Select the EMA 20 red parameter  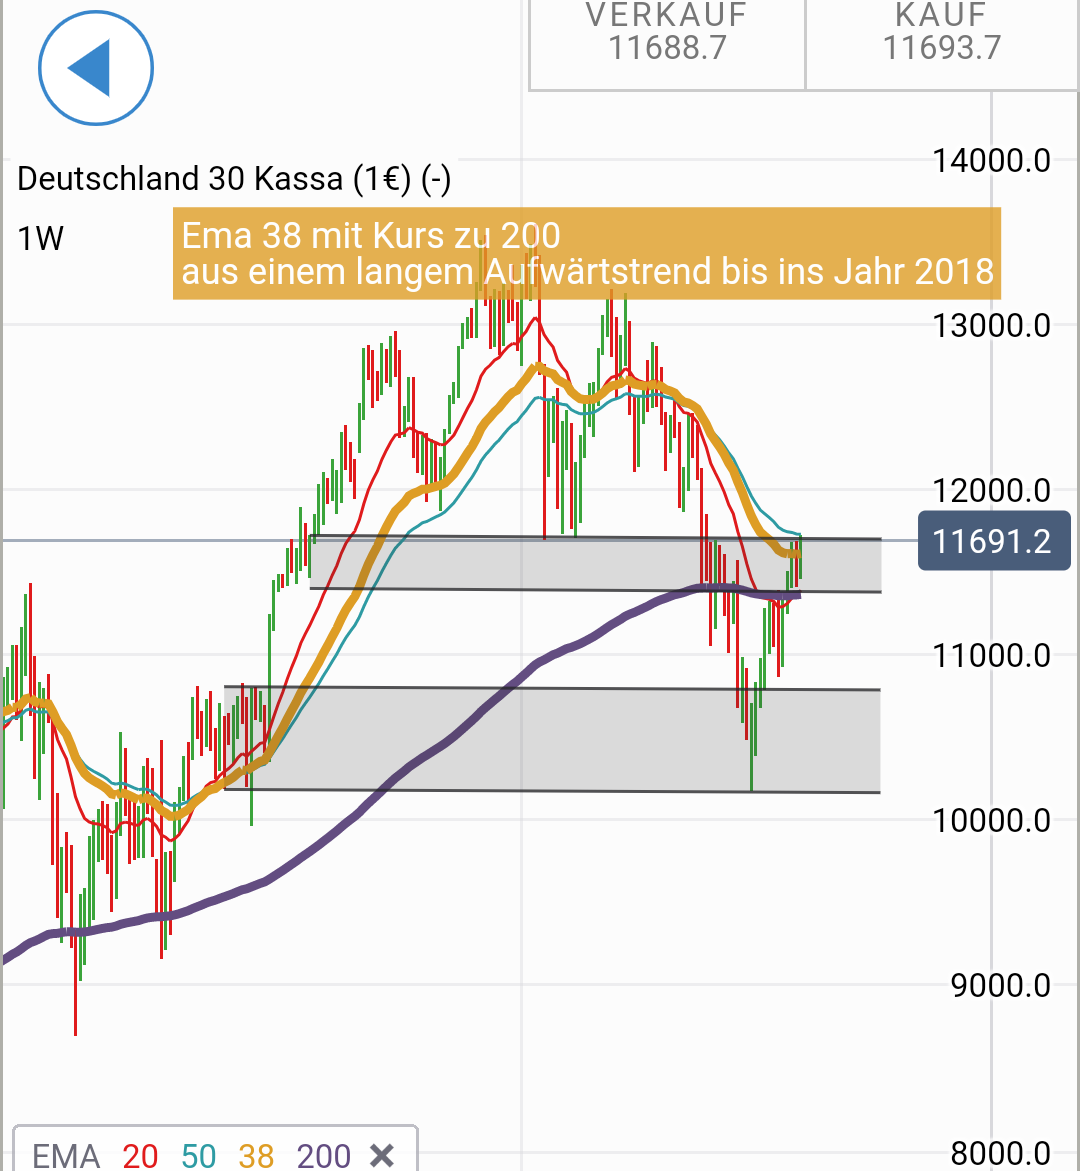(x=140, y=1155)
